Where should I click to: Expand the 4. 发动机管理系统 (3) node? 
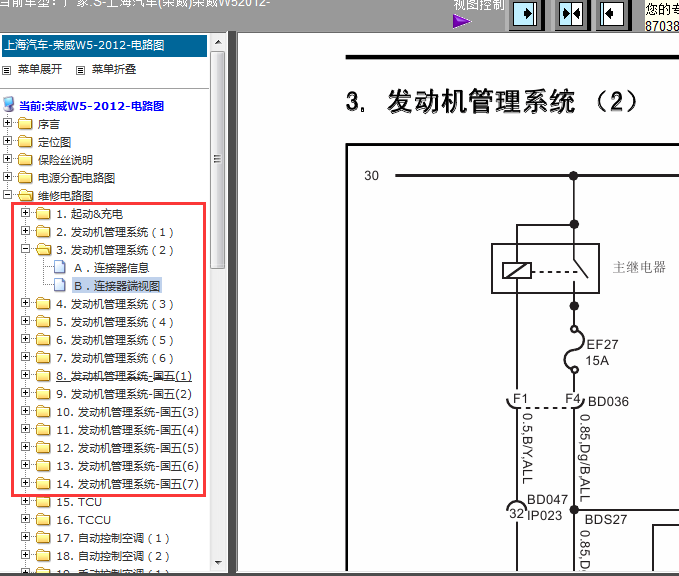(x=25, y=303)
